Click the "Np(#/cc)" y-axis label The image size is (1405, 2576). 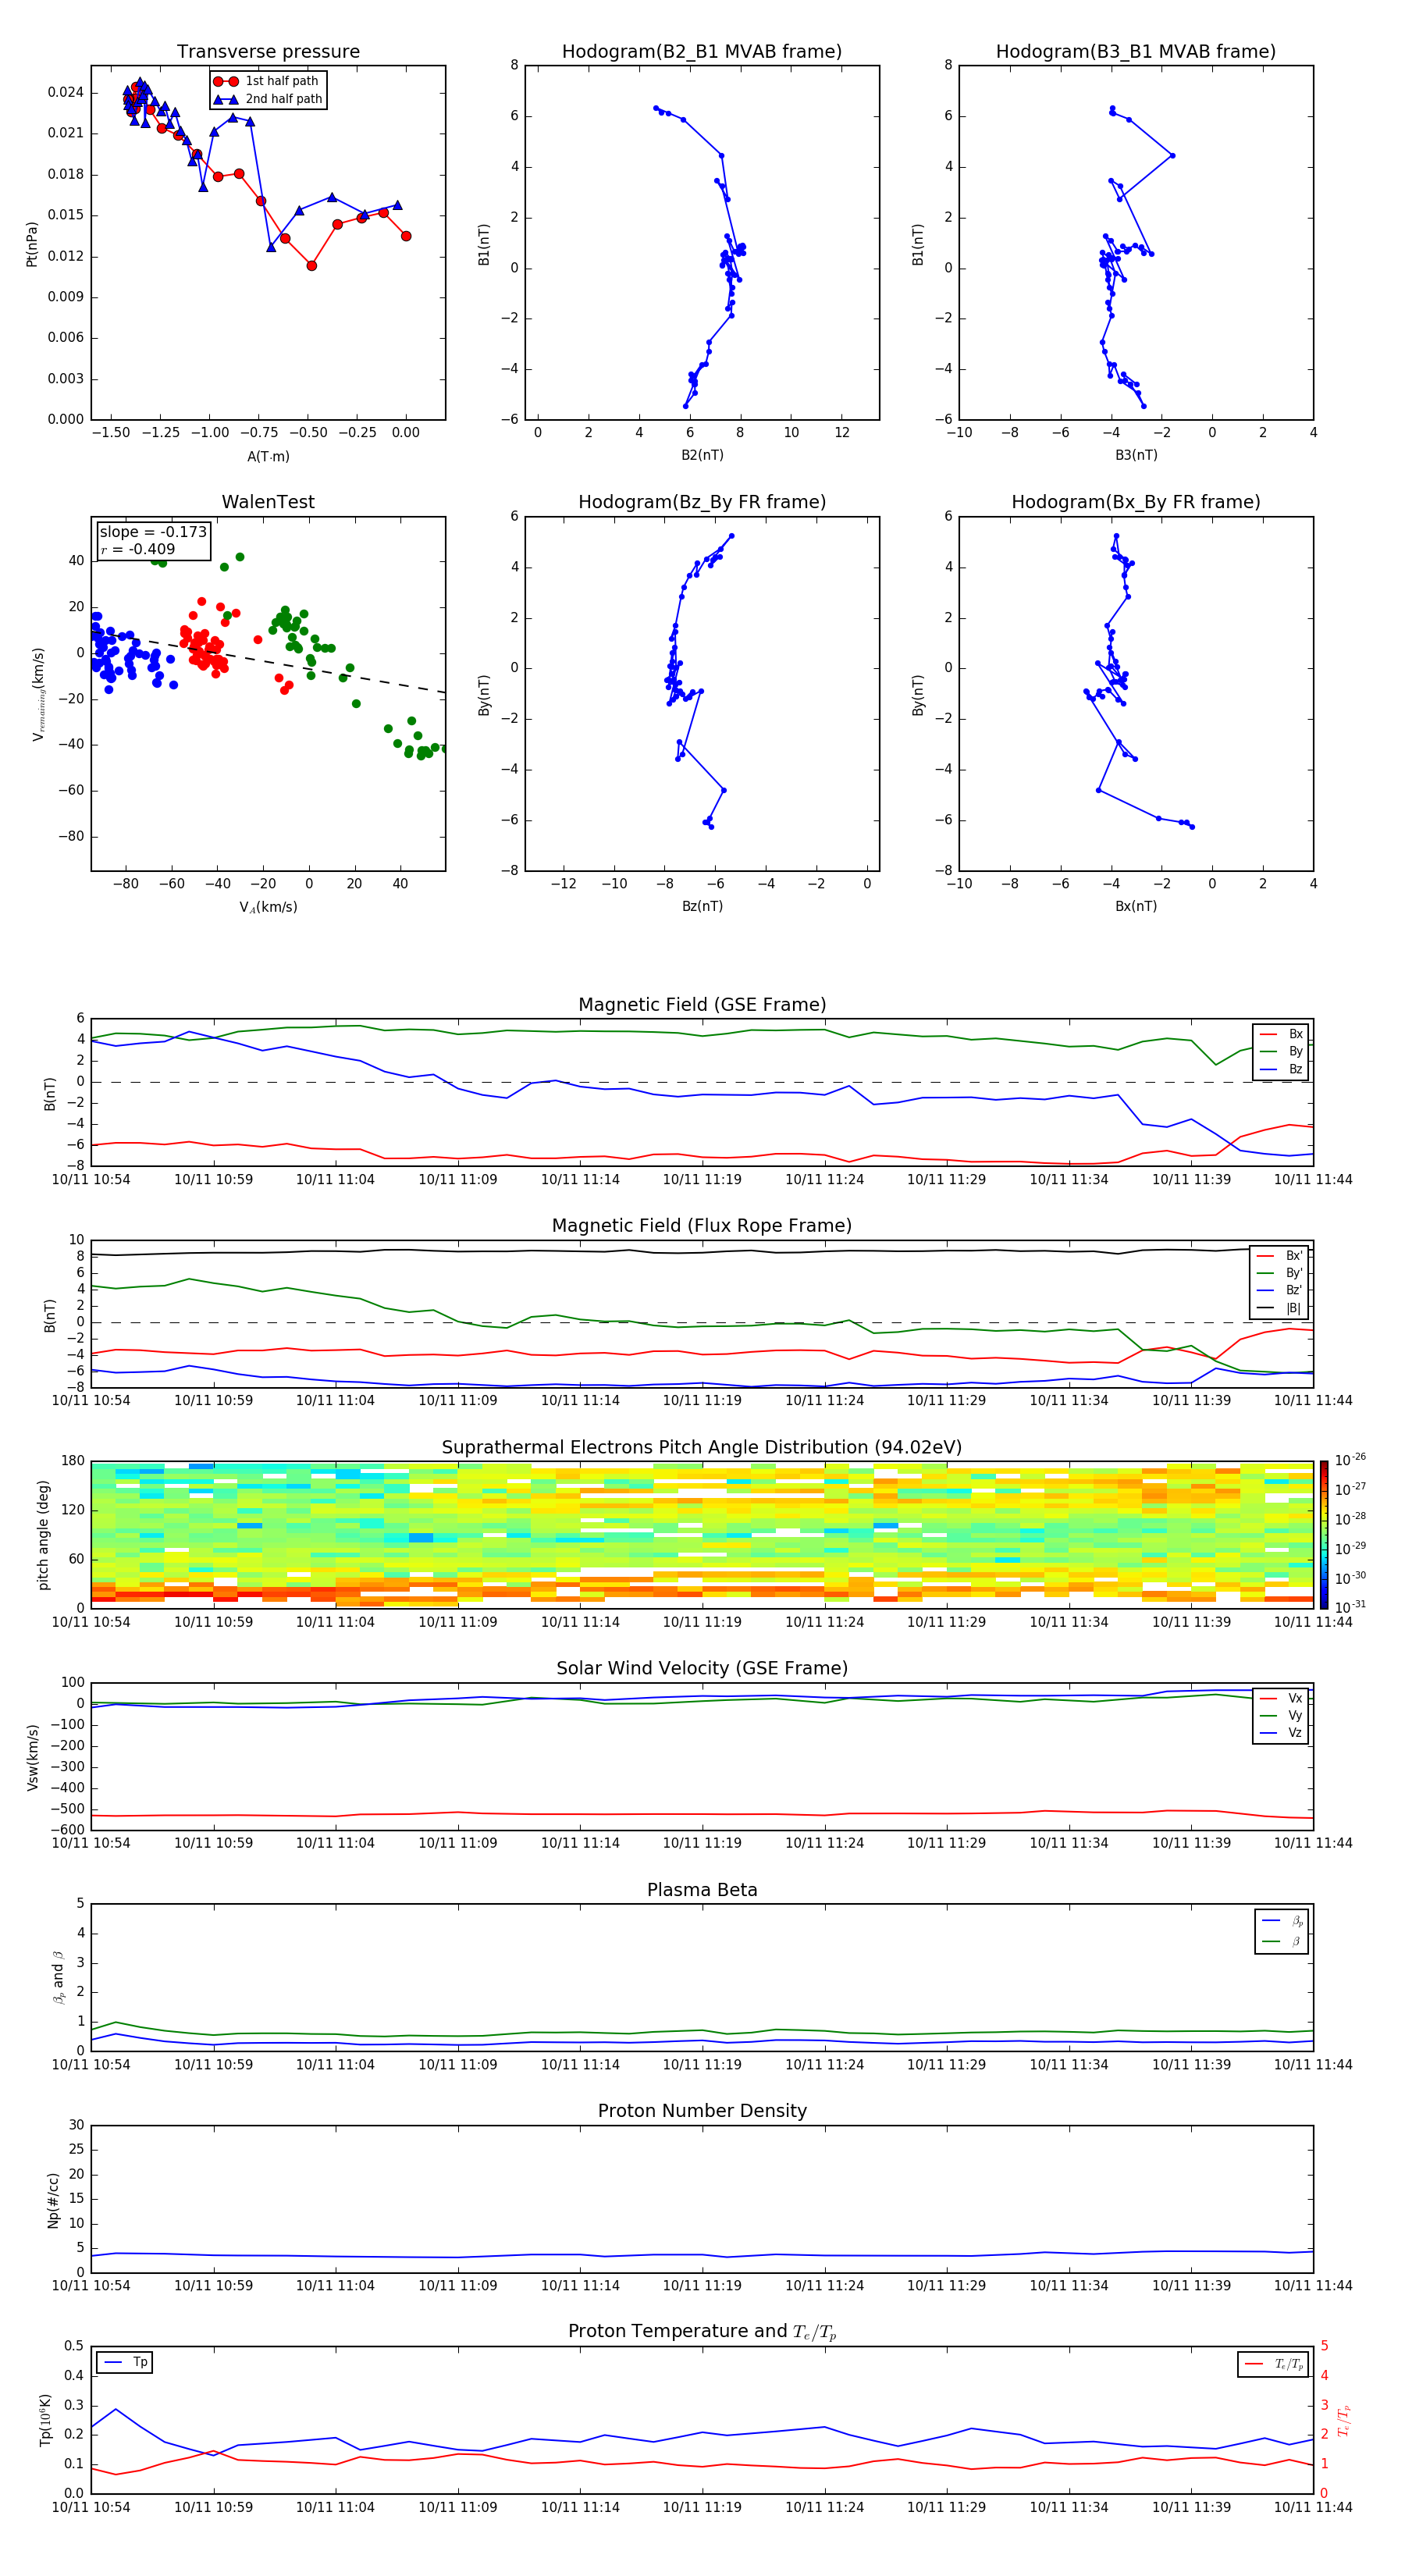53,2199
